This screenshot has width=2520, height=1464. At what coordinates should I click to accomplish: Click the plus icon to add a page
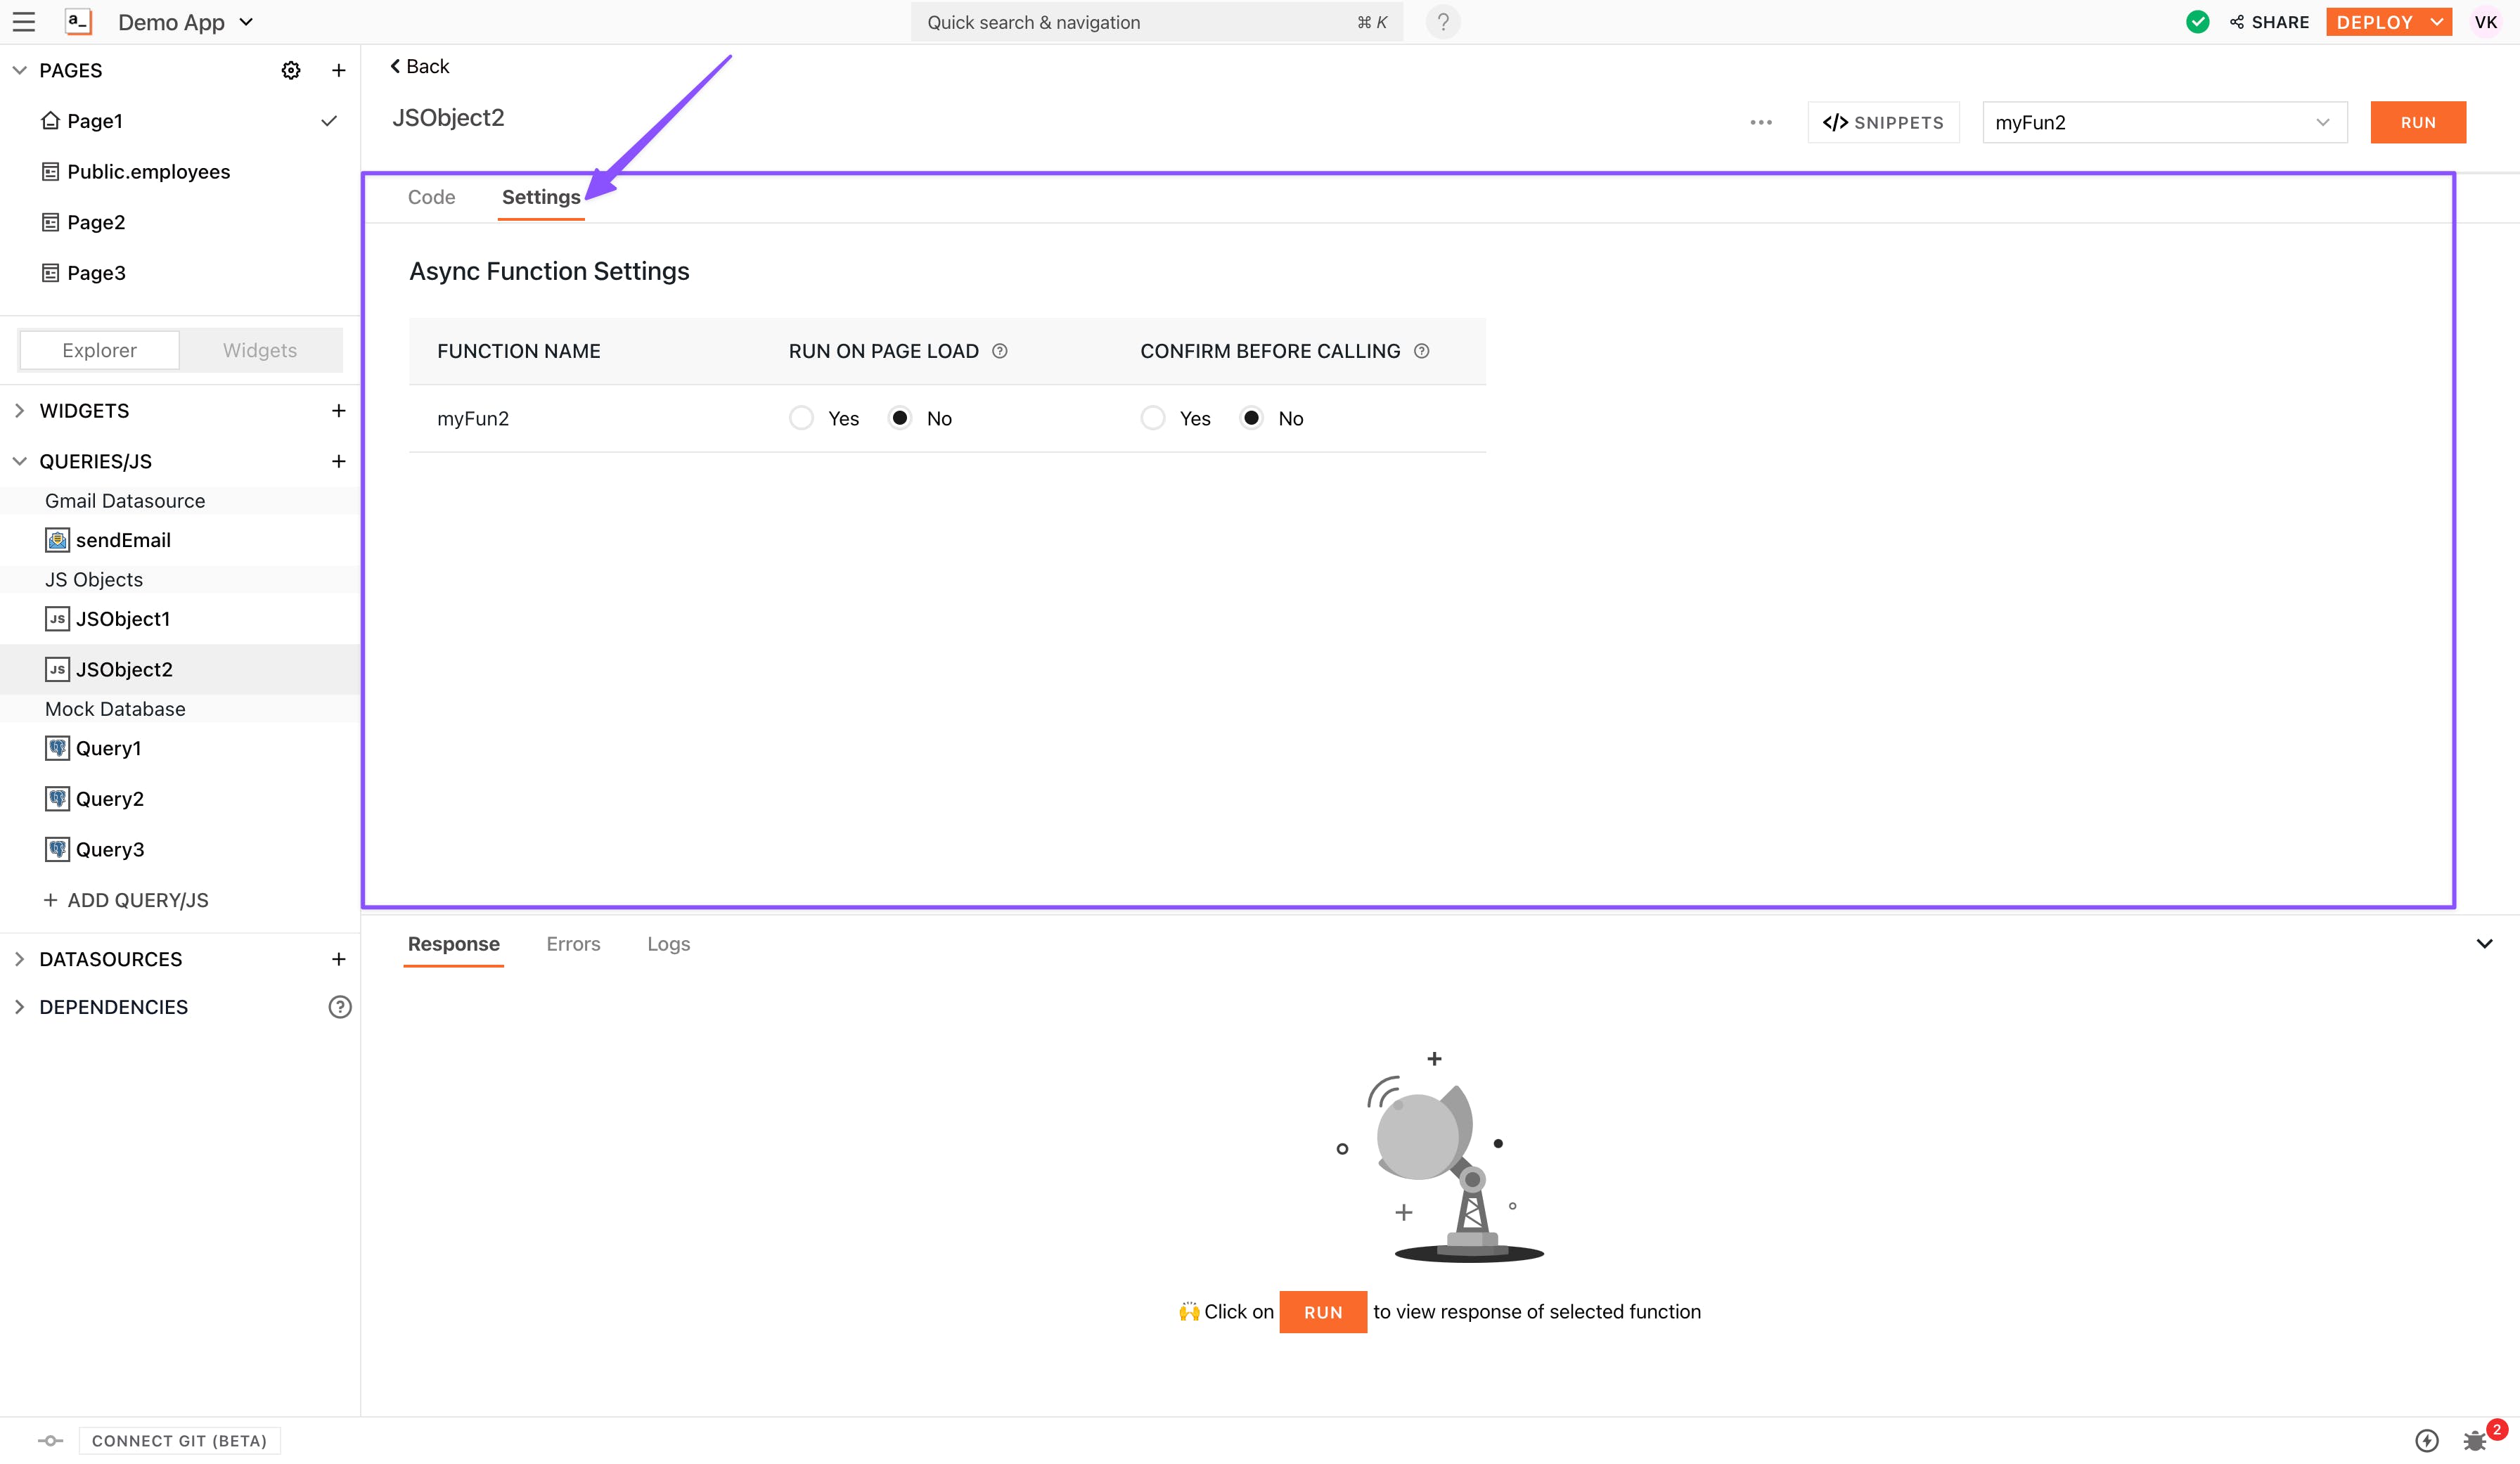[x=338, y=70]
